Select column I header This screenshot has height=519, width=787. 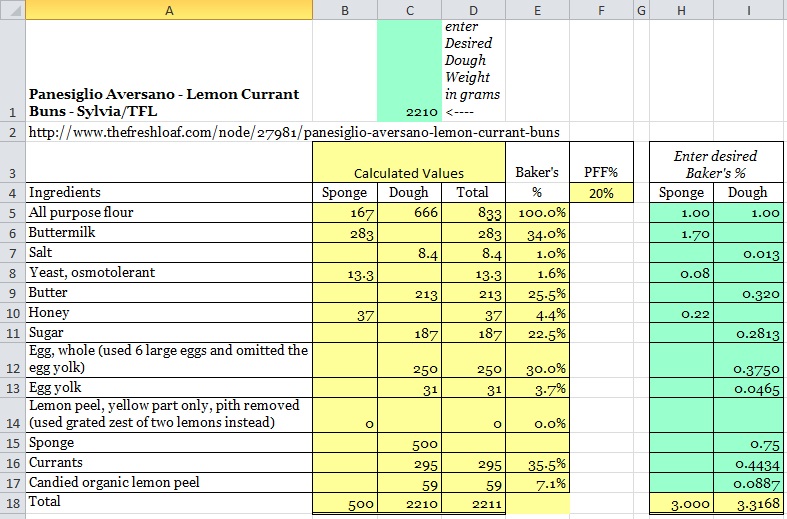747,10
